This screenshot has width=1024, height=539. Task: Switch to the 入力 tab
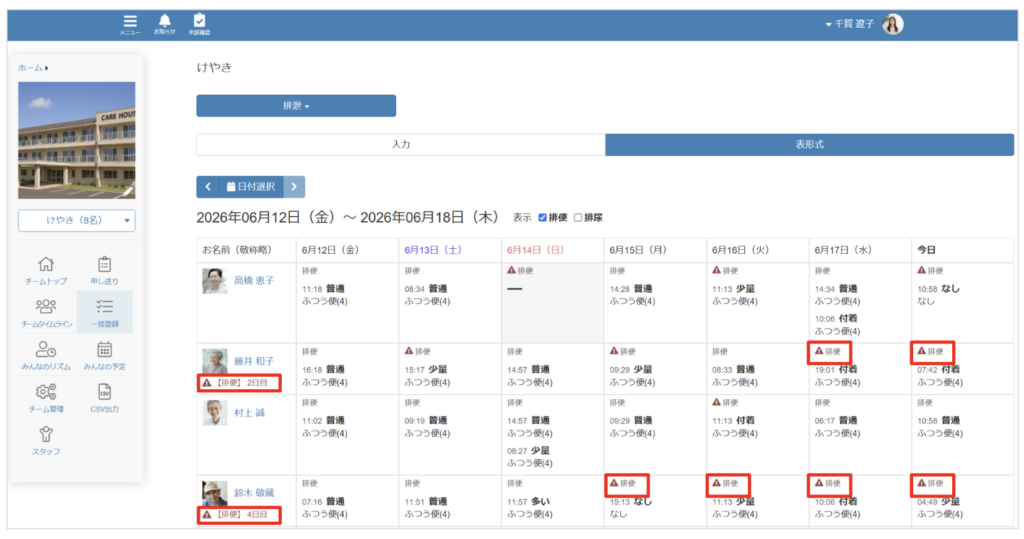tap(401, 144)
